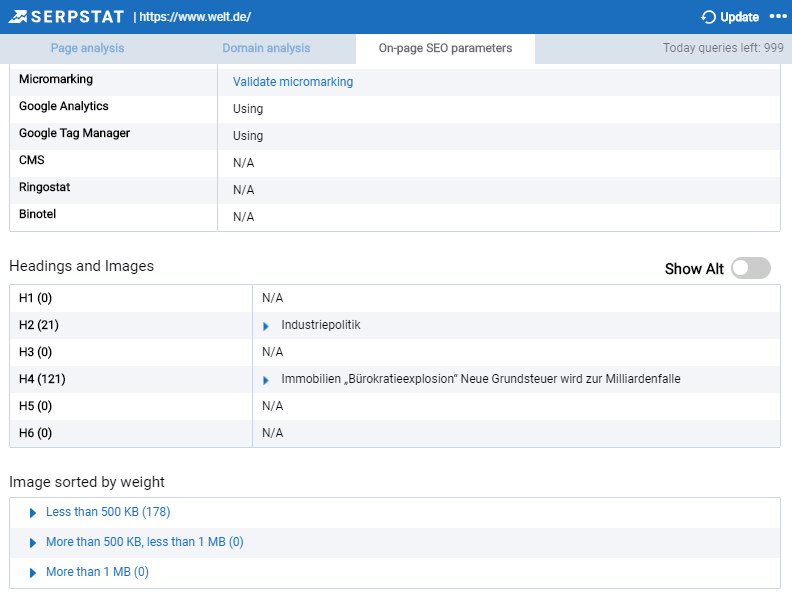Select the H3 (0) row label

[35, 352]
